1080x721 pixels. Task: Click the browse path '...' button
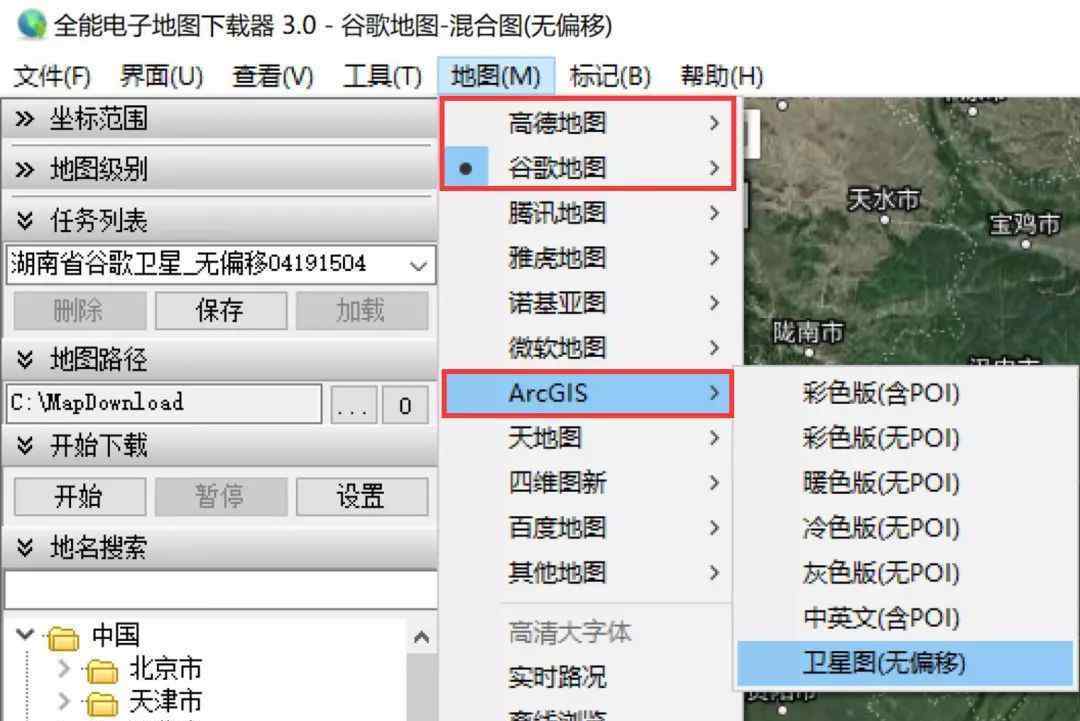[x=353, y=405]
